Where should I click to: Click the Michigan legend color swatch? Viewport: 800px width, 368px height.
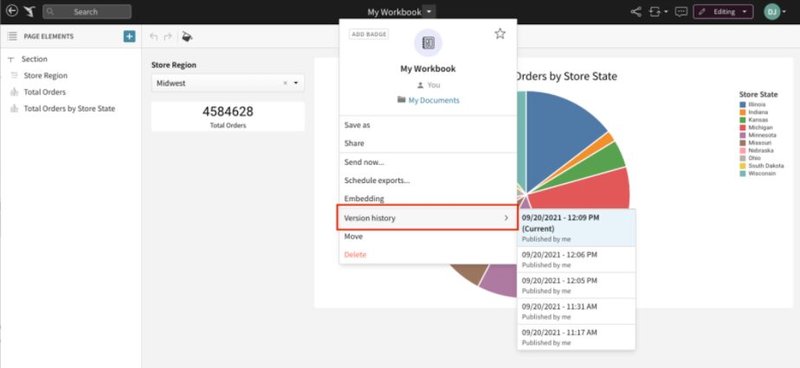[x=743, y=128]
